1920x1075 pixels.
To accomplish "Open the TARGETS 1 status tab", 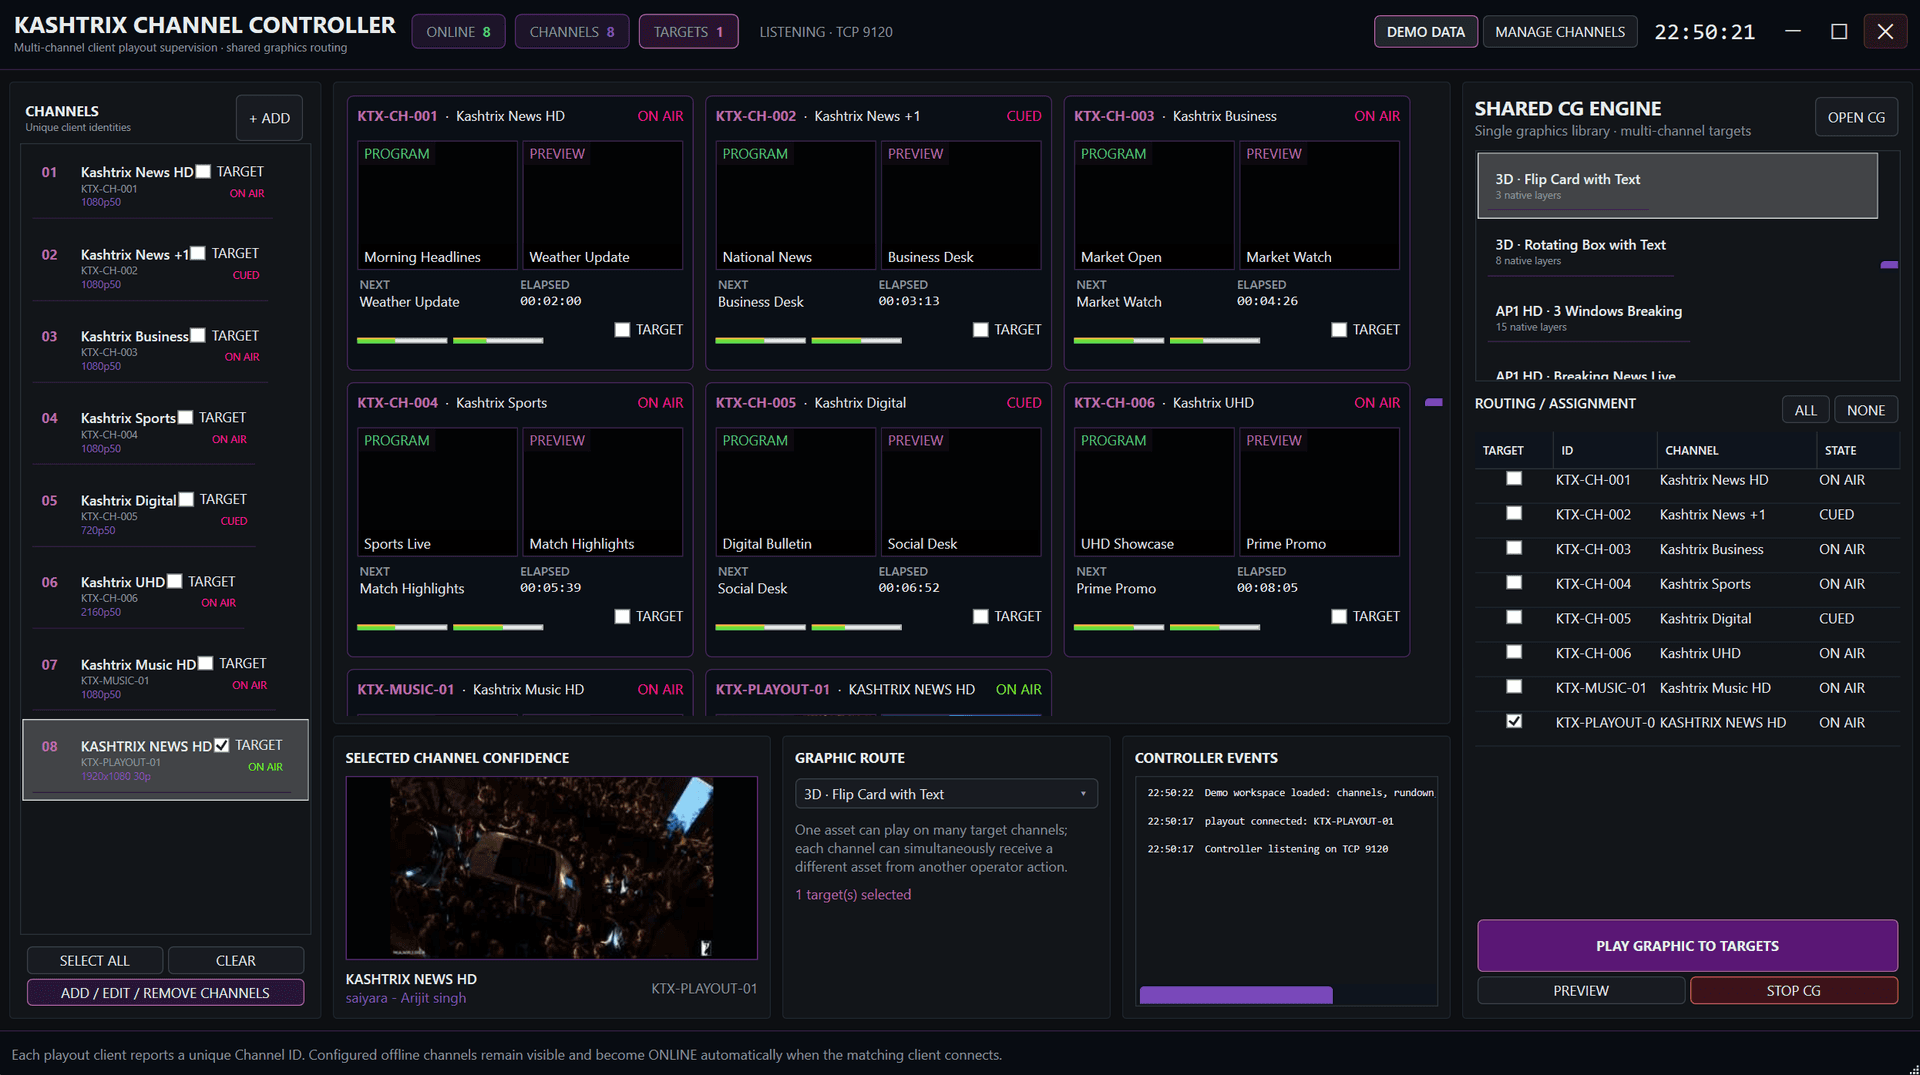I will [x=688, y=32].
